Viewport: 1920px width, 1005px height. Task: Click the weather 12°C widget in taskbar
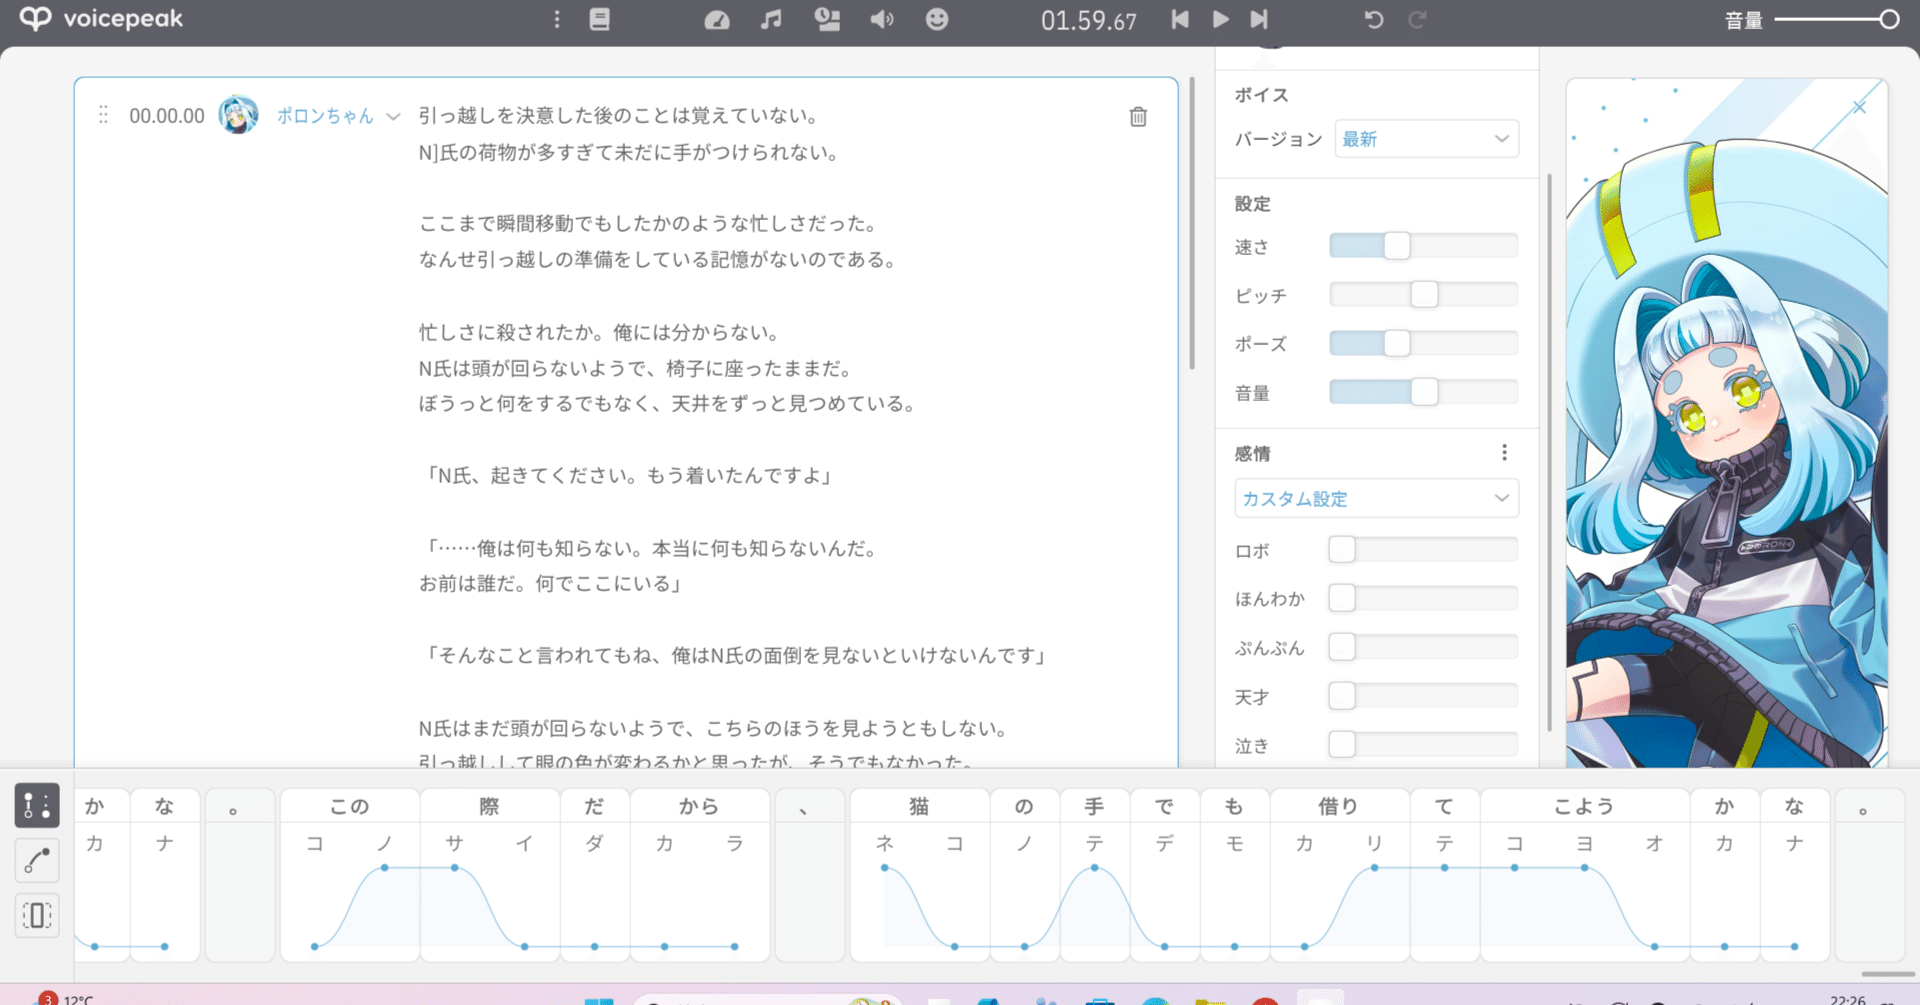pos(65,997)
